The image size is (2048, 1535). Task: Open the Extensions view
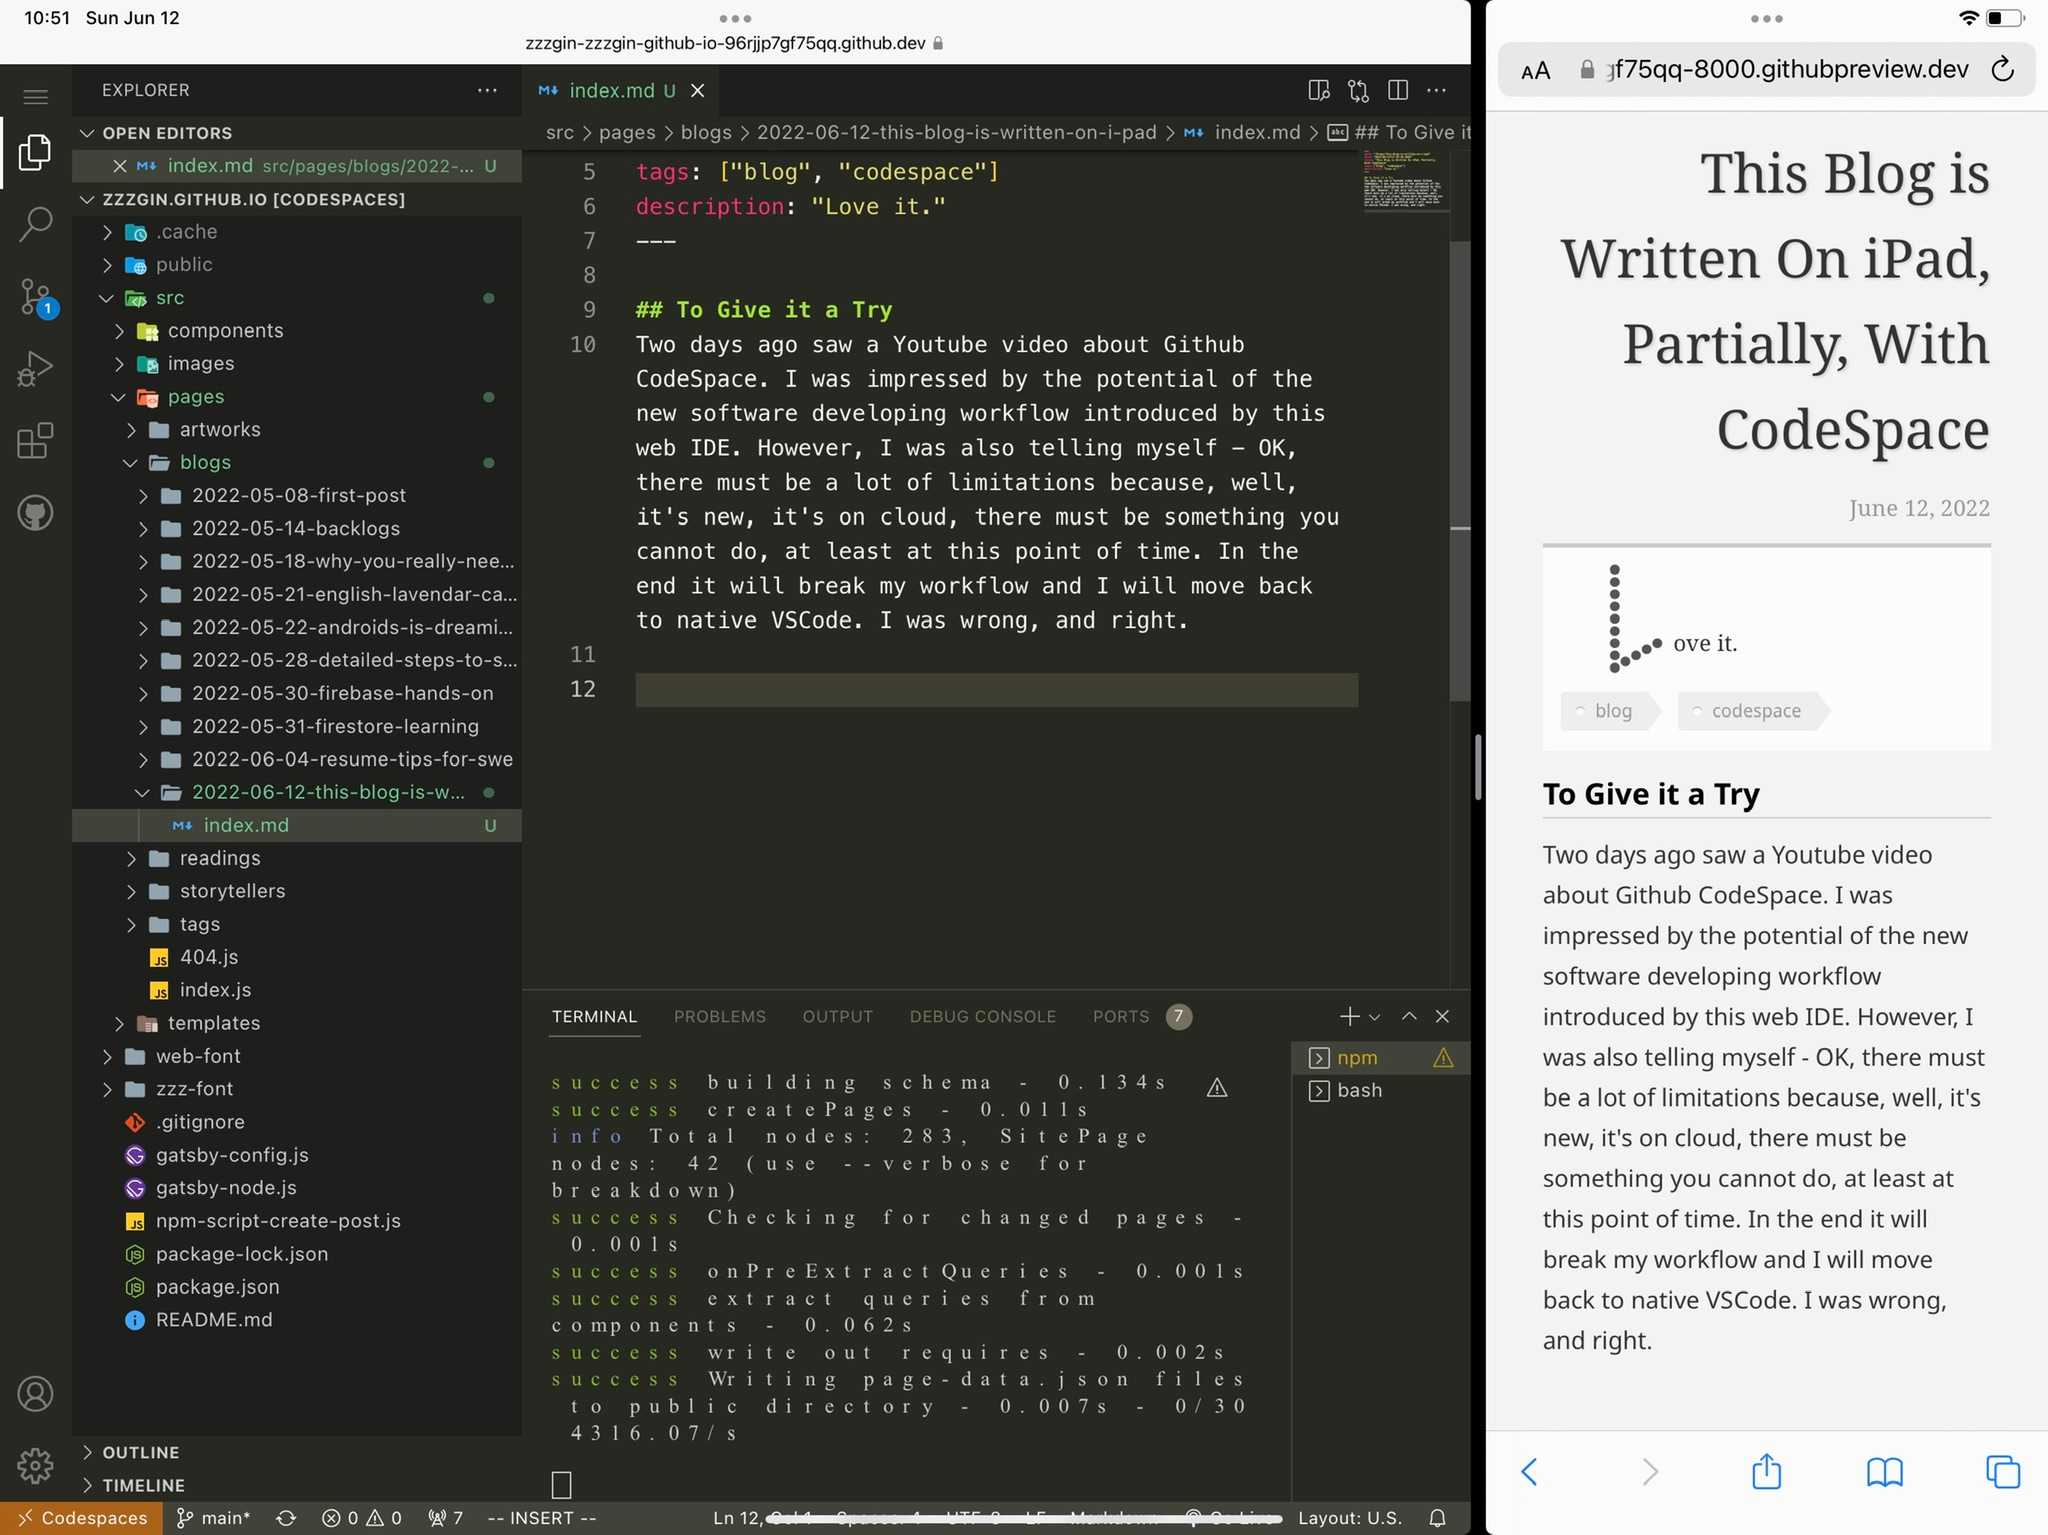[36, 440]
